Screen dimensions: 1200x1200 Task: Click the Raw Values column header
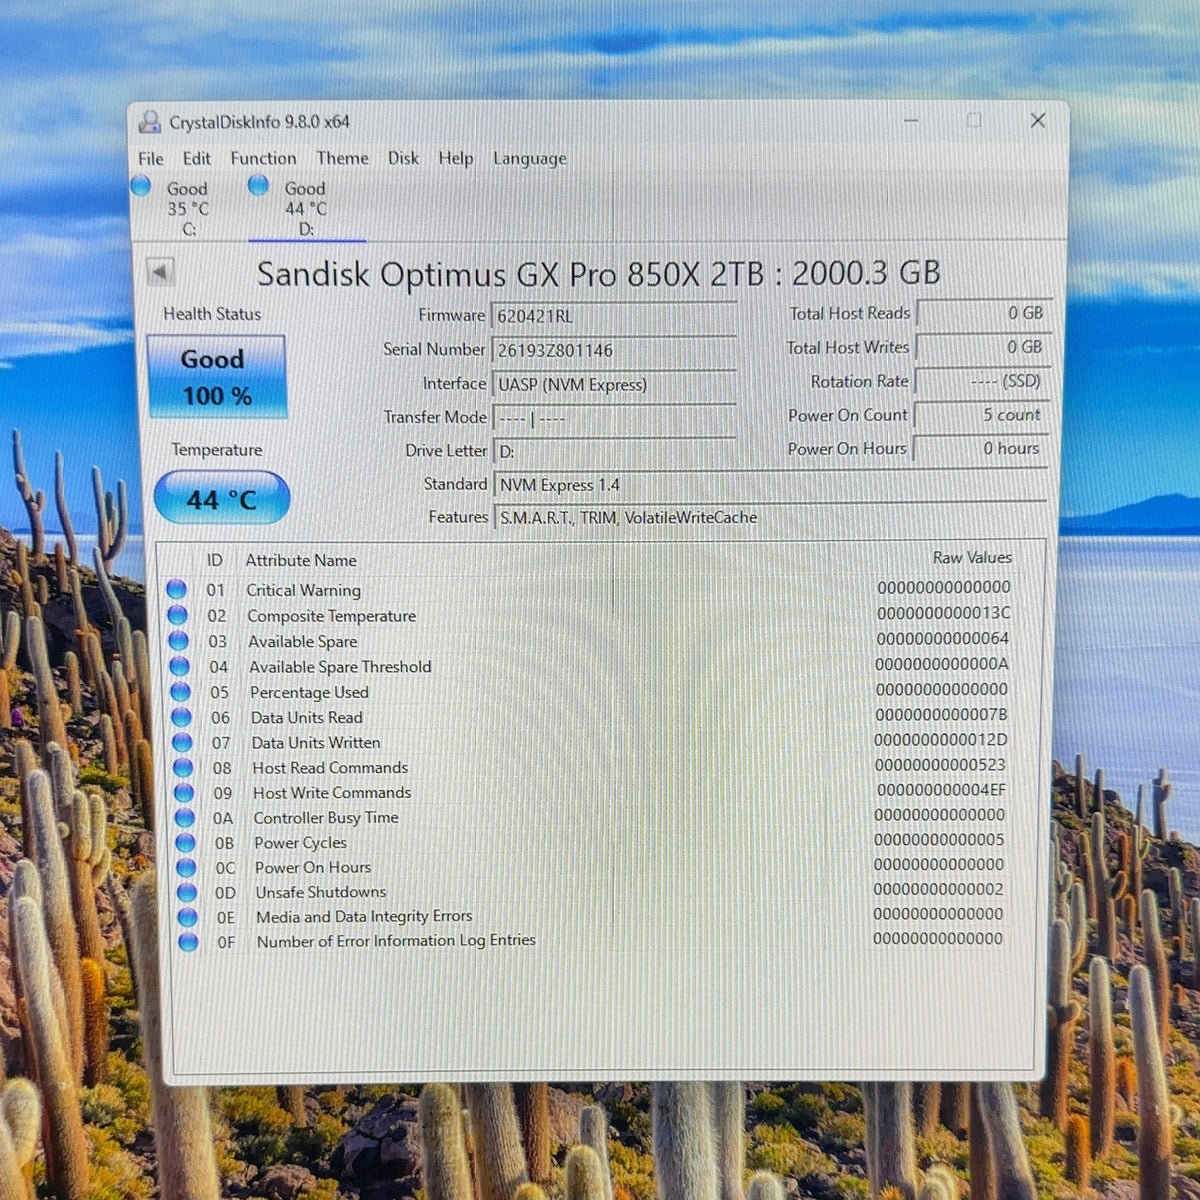click(x=972, y=558)
